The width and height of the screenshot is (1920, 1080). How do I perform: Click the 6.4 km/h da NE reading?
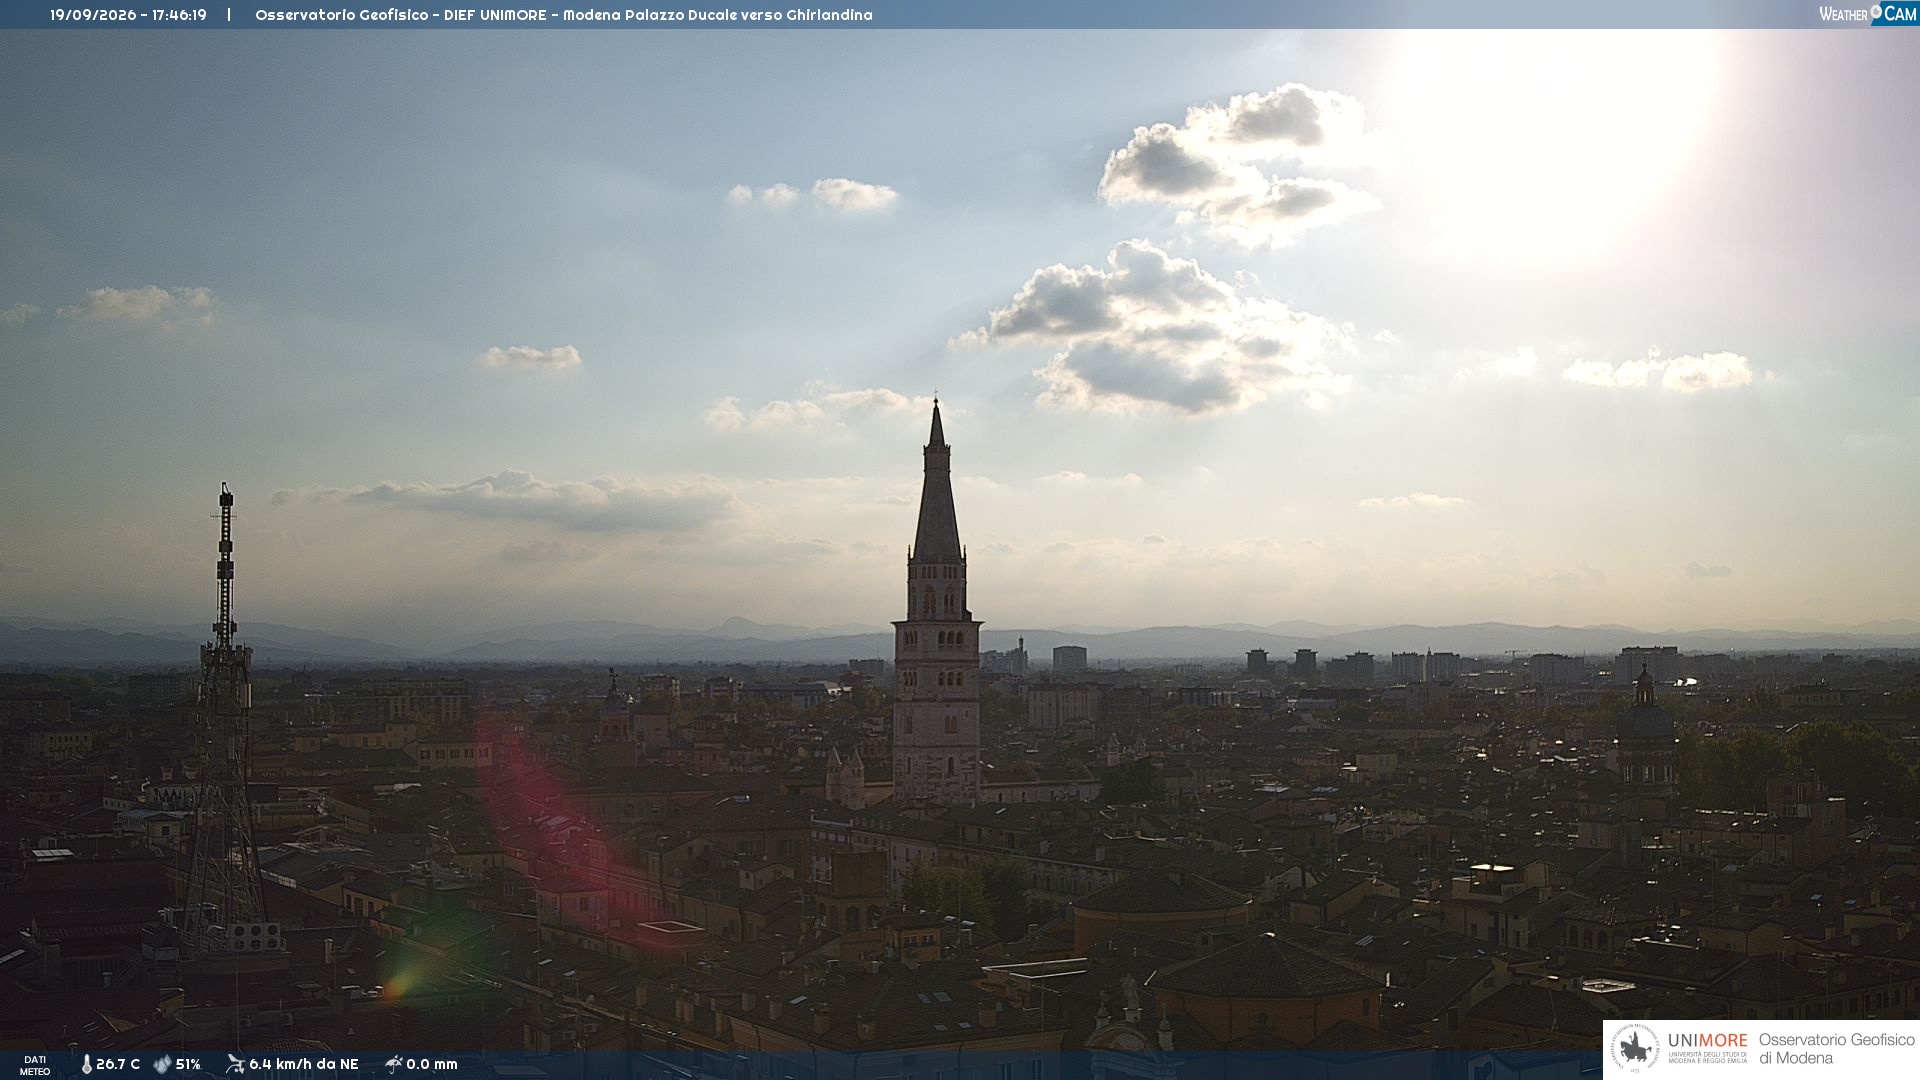click(304, 1065)
